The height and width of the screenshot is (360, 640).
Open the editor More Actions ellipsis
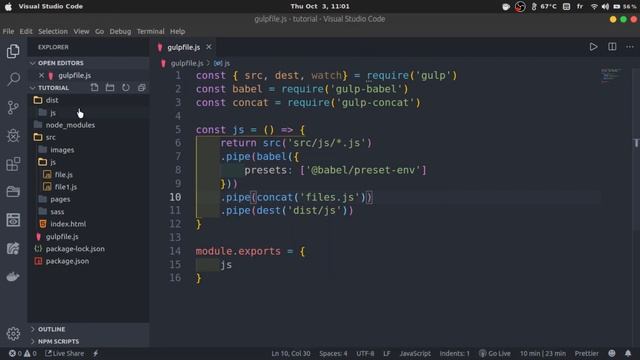(630, 47)
